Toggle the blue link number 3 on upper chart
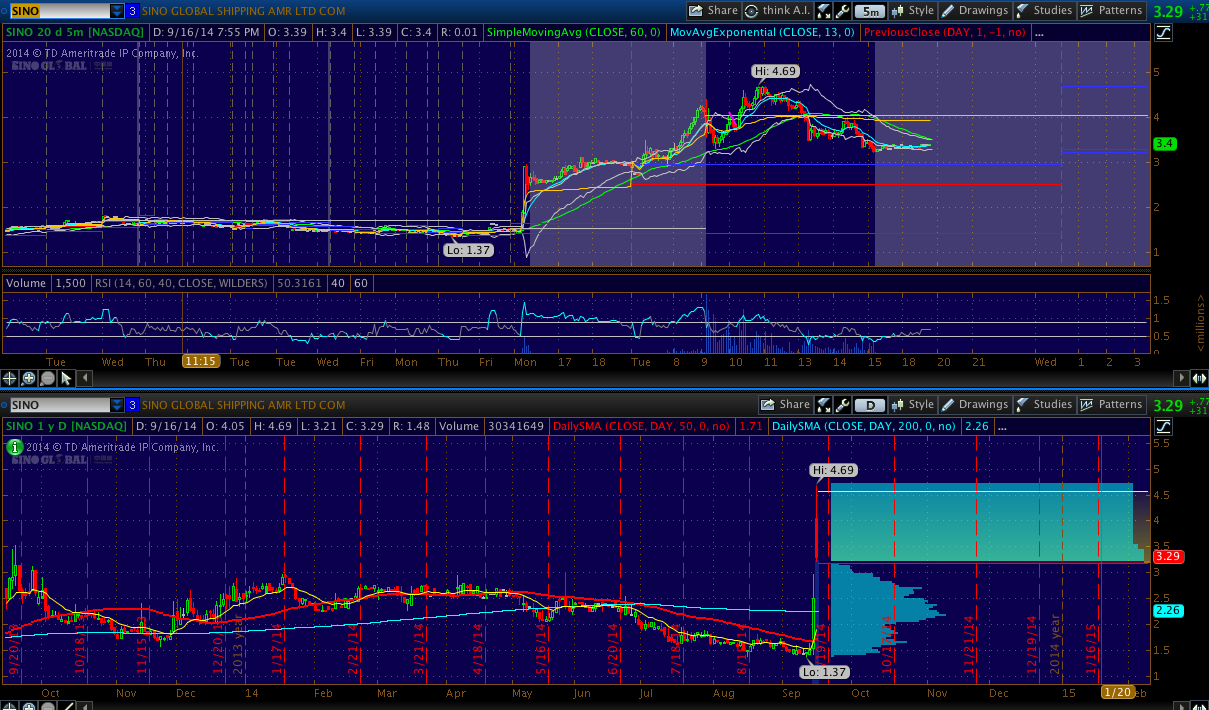Viewport: 1209px width, 710px height. point(133,11)
